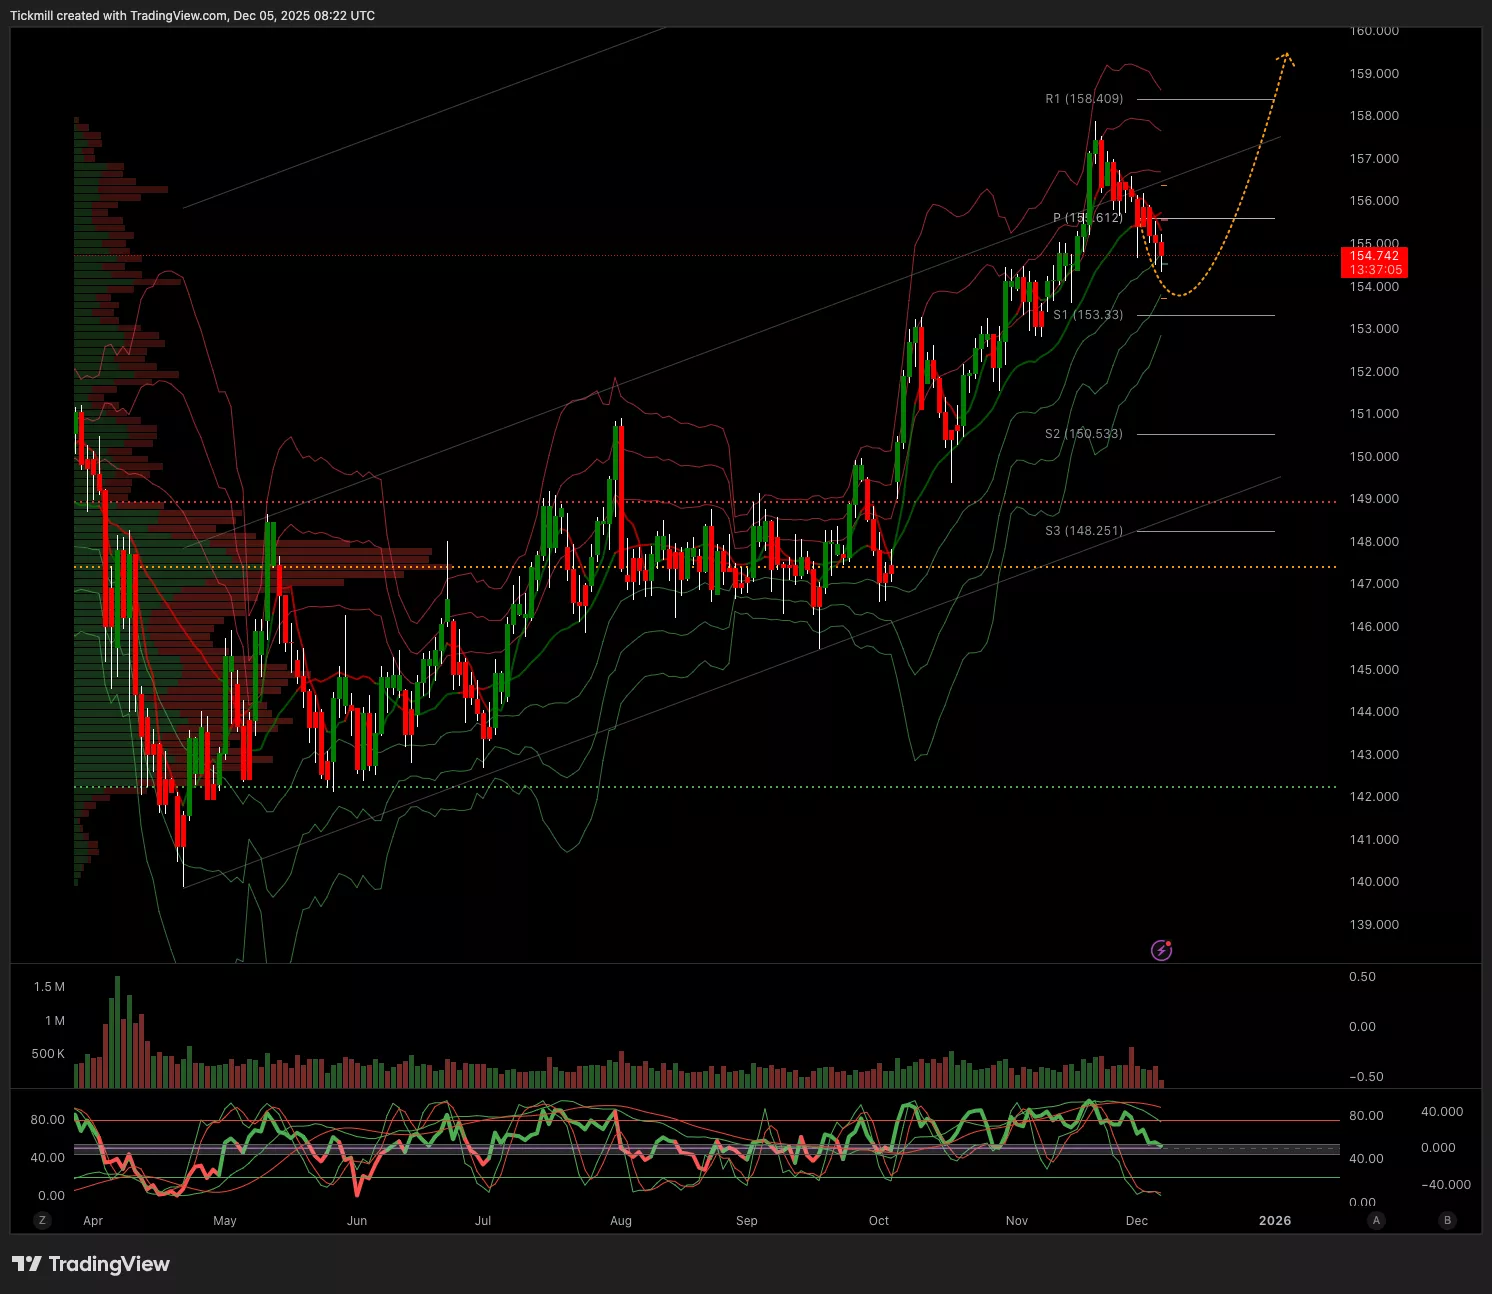
Task: Click the 160.000 price scale label
Action: click(1374, 31)
